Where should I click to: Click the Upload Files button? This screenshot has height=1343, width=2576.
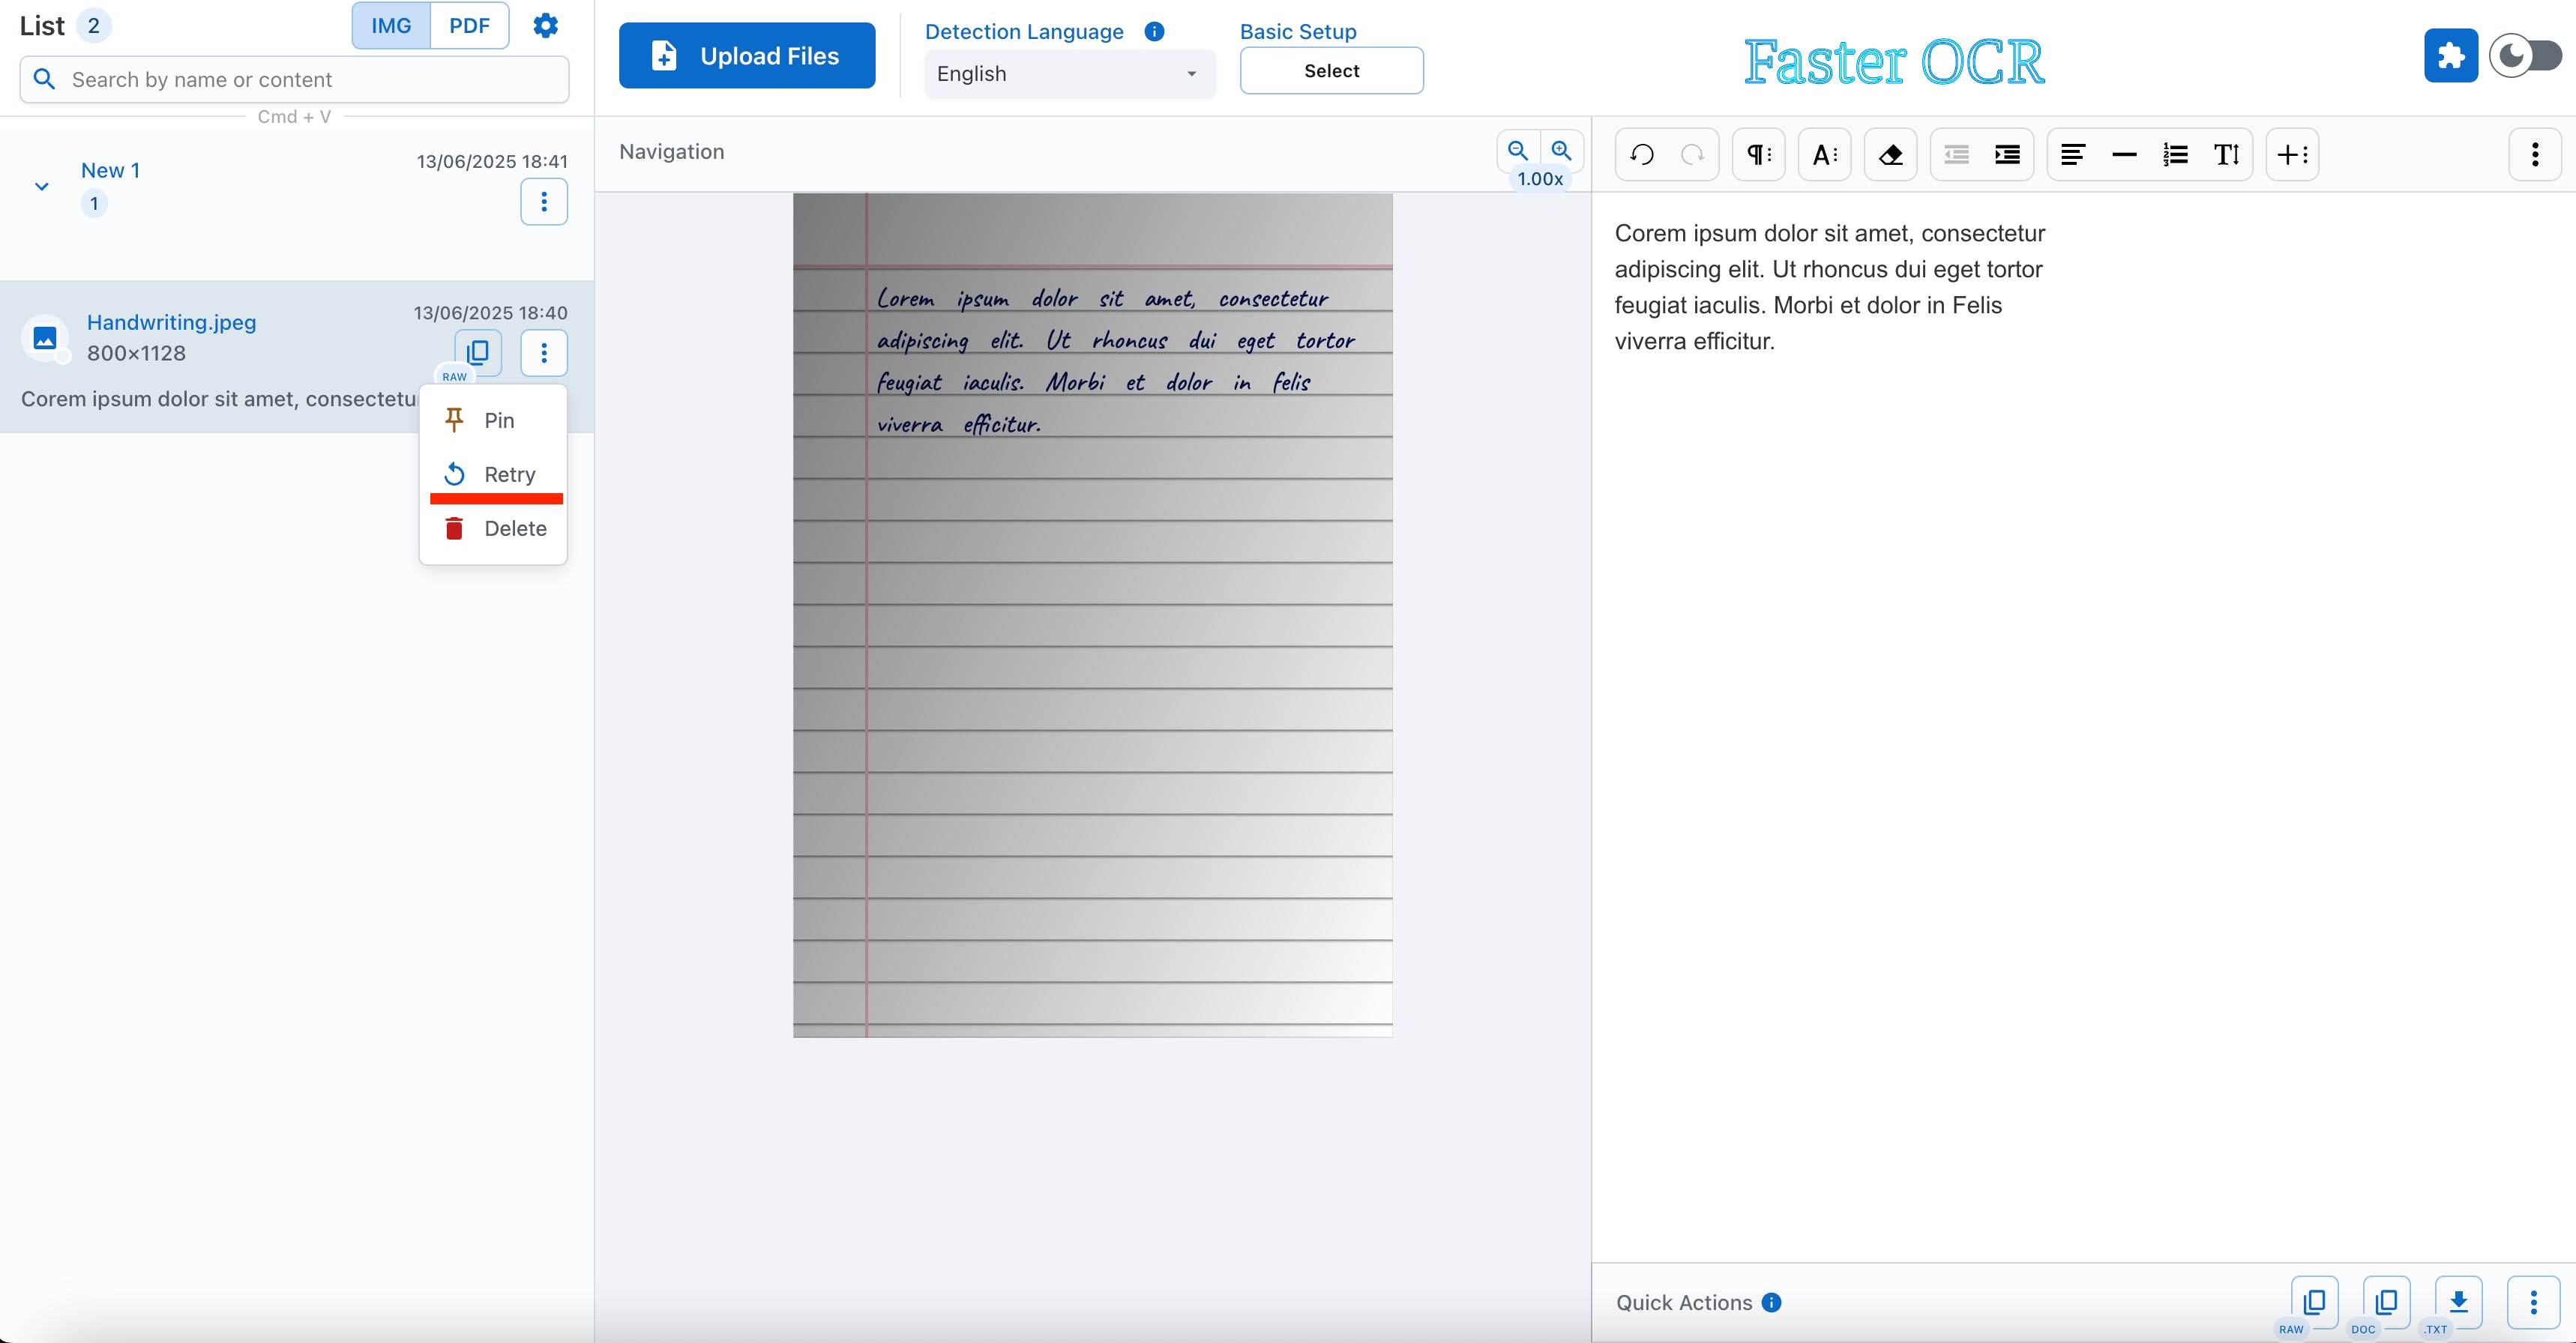click(x=746, y=56)
